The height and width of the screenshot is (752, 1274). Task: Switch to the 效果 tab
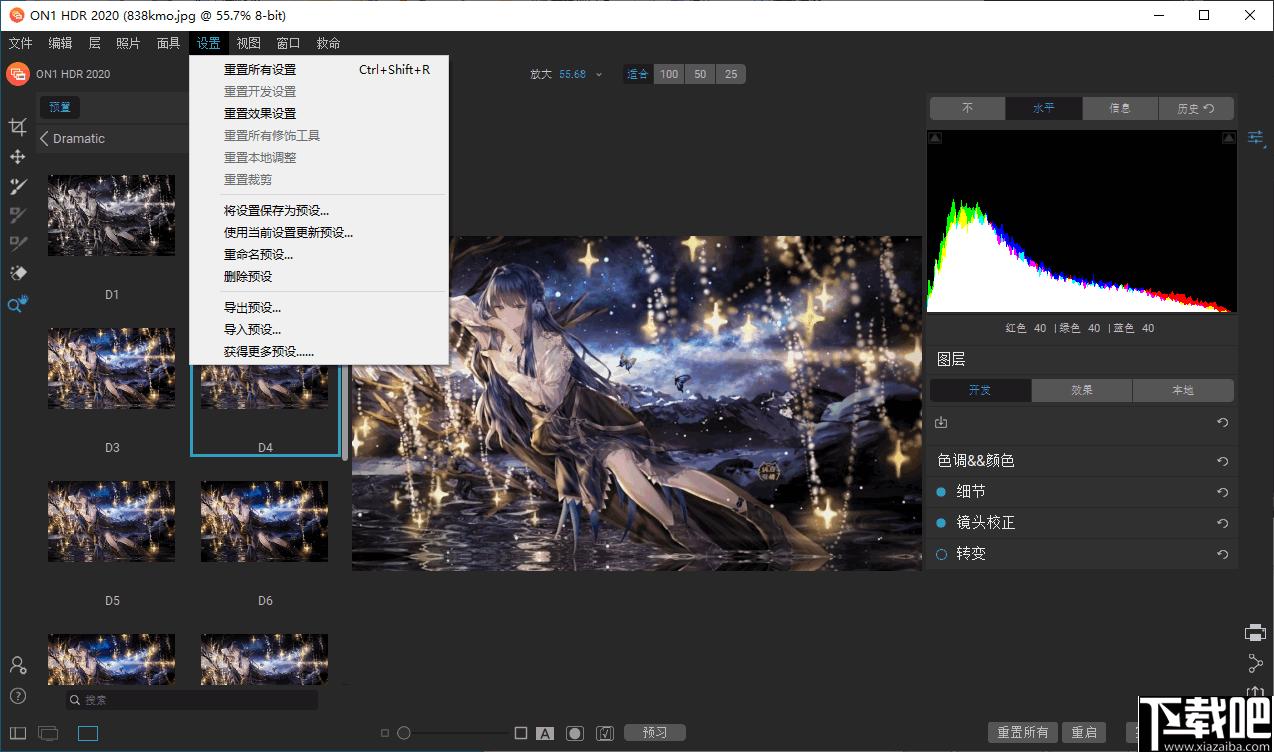pos(1082,391)
